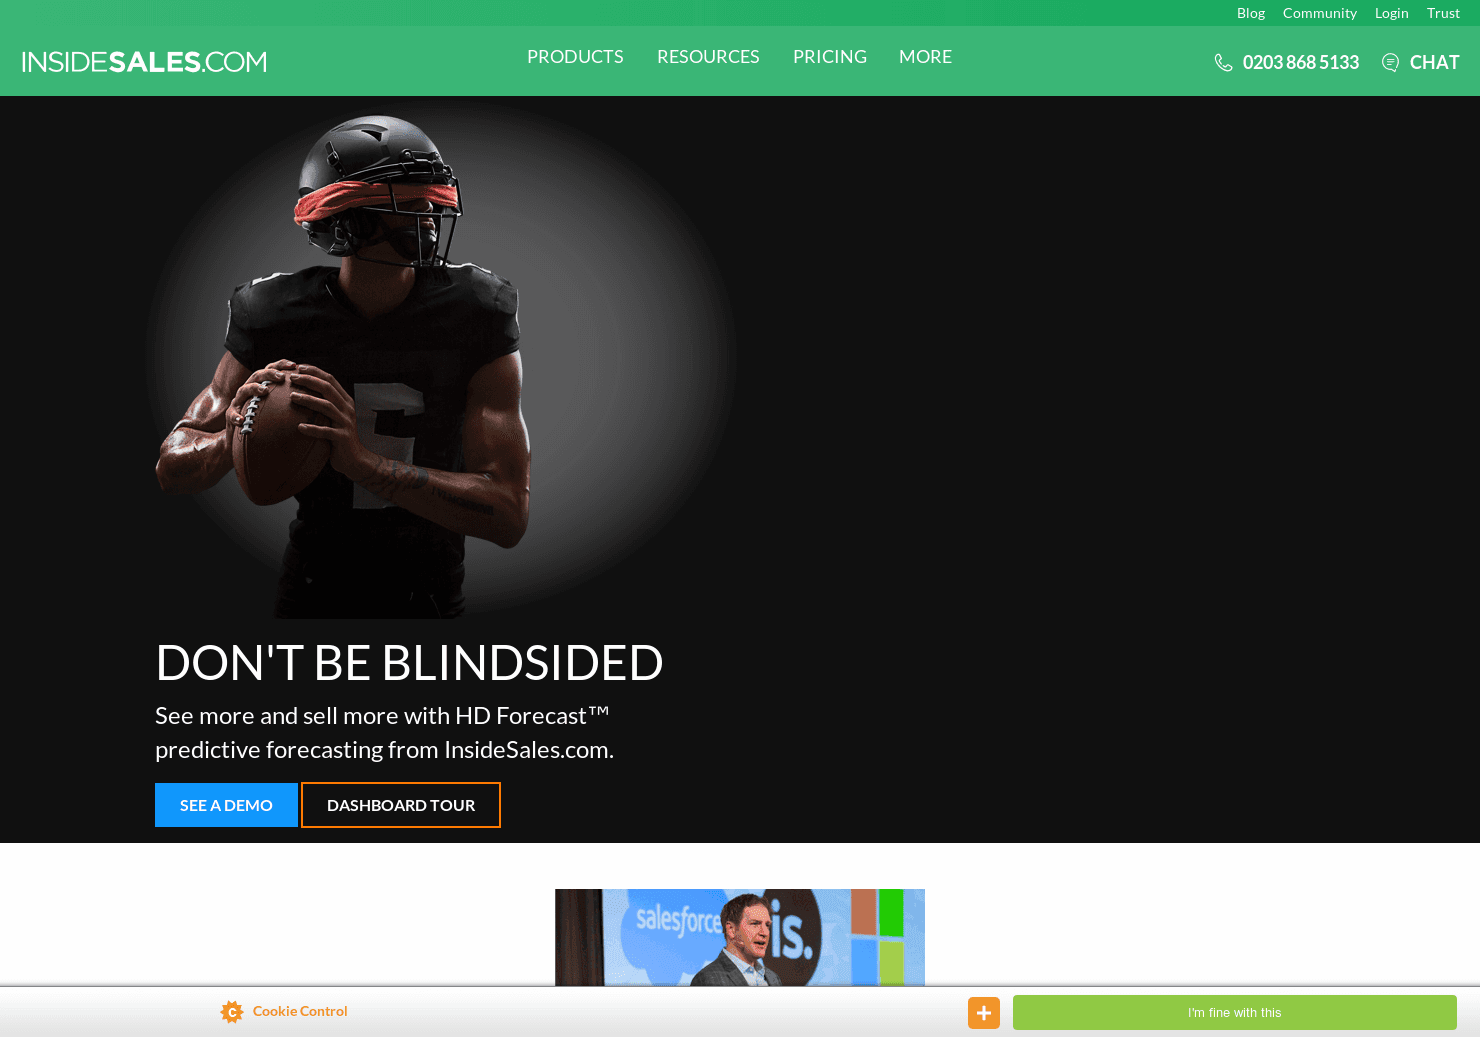This screenshot has width=1480, height=1037.
Task: Click the chat bubble icon
Action: 1390,63
